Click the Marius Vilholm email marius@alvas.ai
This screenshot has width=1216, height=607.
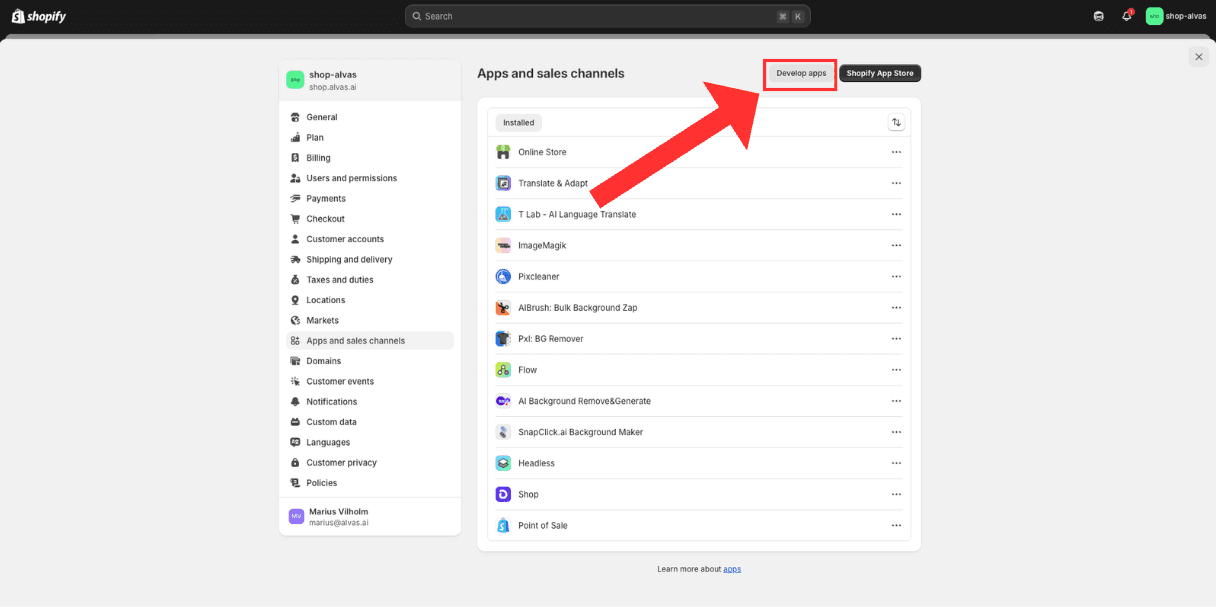(339, 522)
